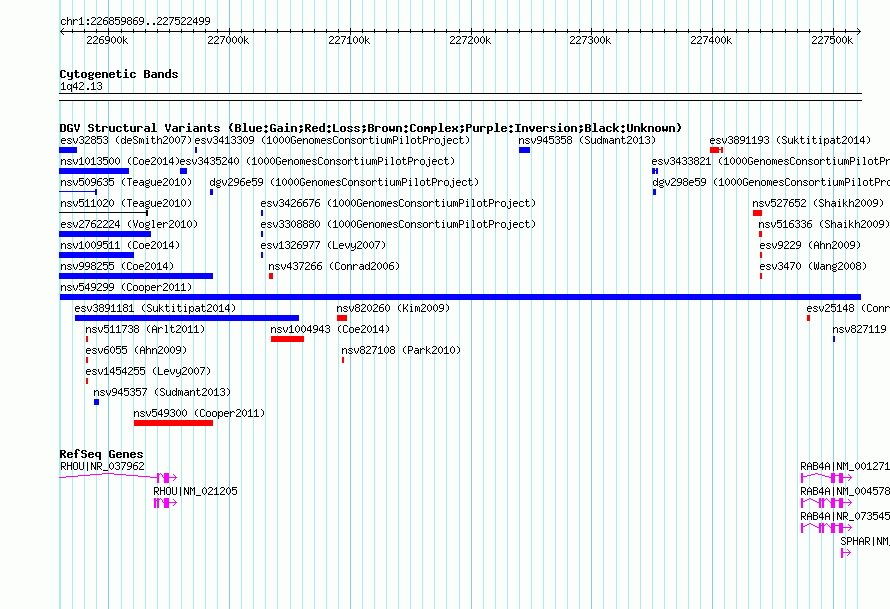The image size is (890, 609).
Task: Open the esv1454255 (Levy2007) label
Action: pos(148,371)
